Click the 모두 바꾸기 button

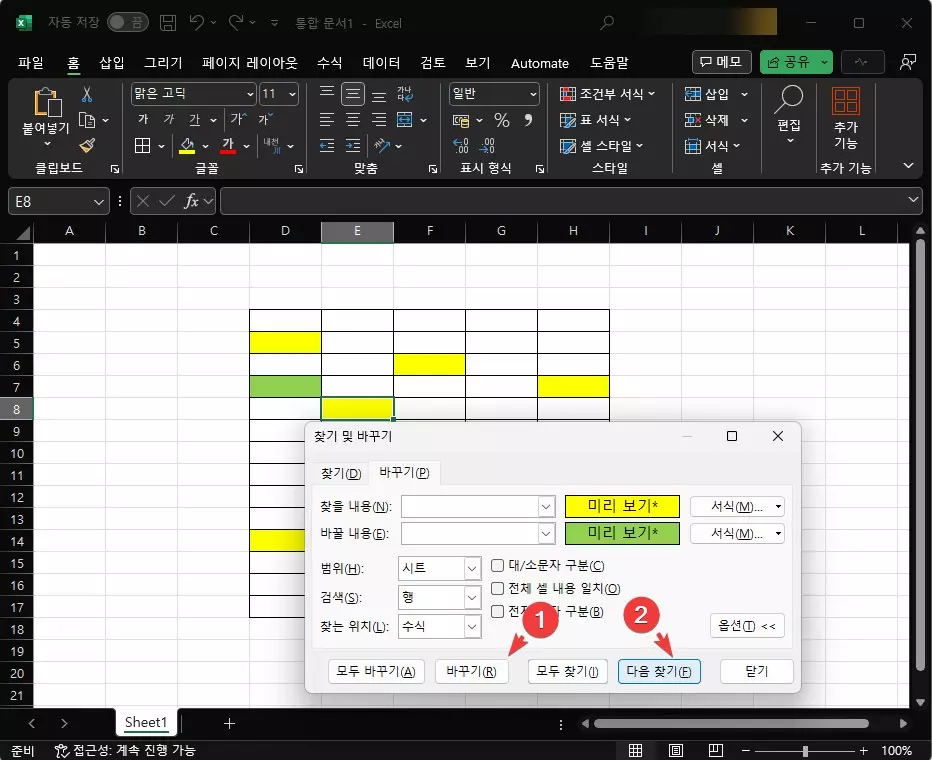pos(375,671)
